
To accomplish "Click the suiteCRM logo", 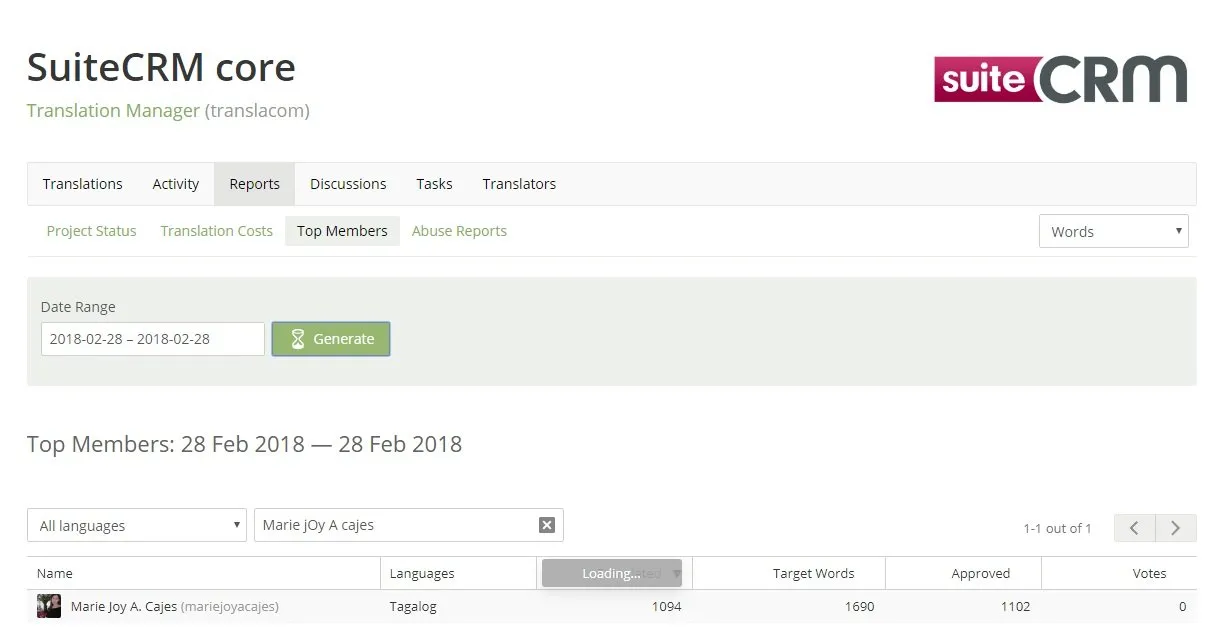I will click(x=1061, y=79).
